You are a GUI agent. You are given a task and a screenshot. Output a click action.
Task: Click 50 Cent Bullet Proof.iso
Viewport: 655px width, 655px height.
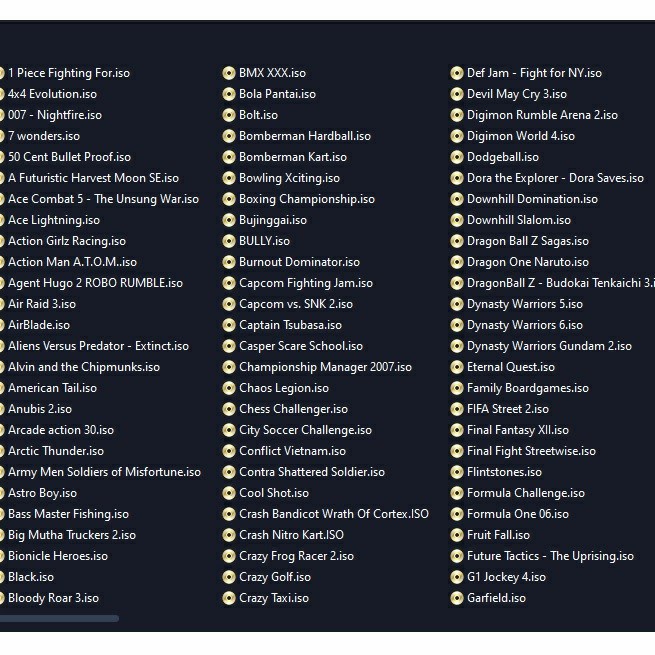tap(69, 157)
